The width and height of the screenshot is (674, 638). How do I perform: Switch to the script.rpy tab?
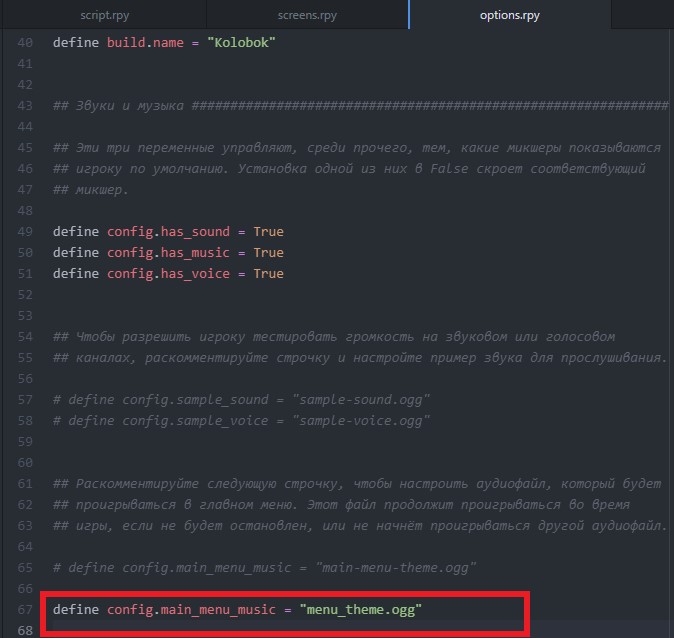pos(103,15)
